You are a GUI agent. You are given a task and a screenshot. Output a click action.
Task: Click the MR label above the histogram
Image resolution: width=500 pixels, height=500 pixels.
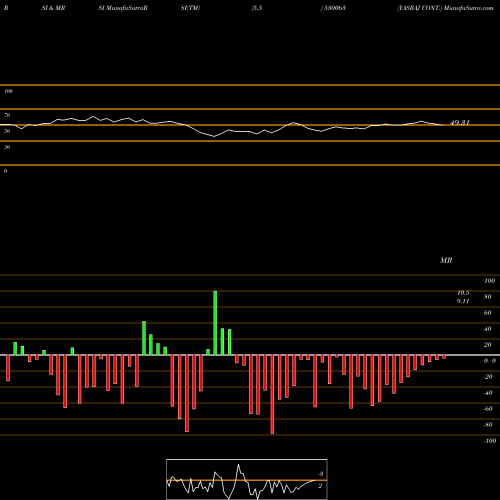pos(446,260)
